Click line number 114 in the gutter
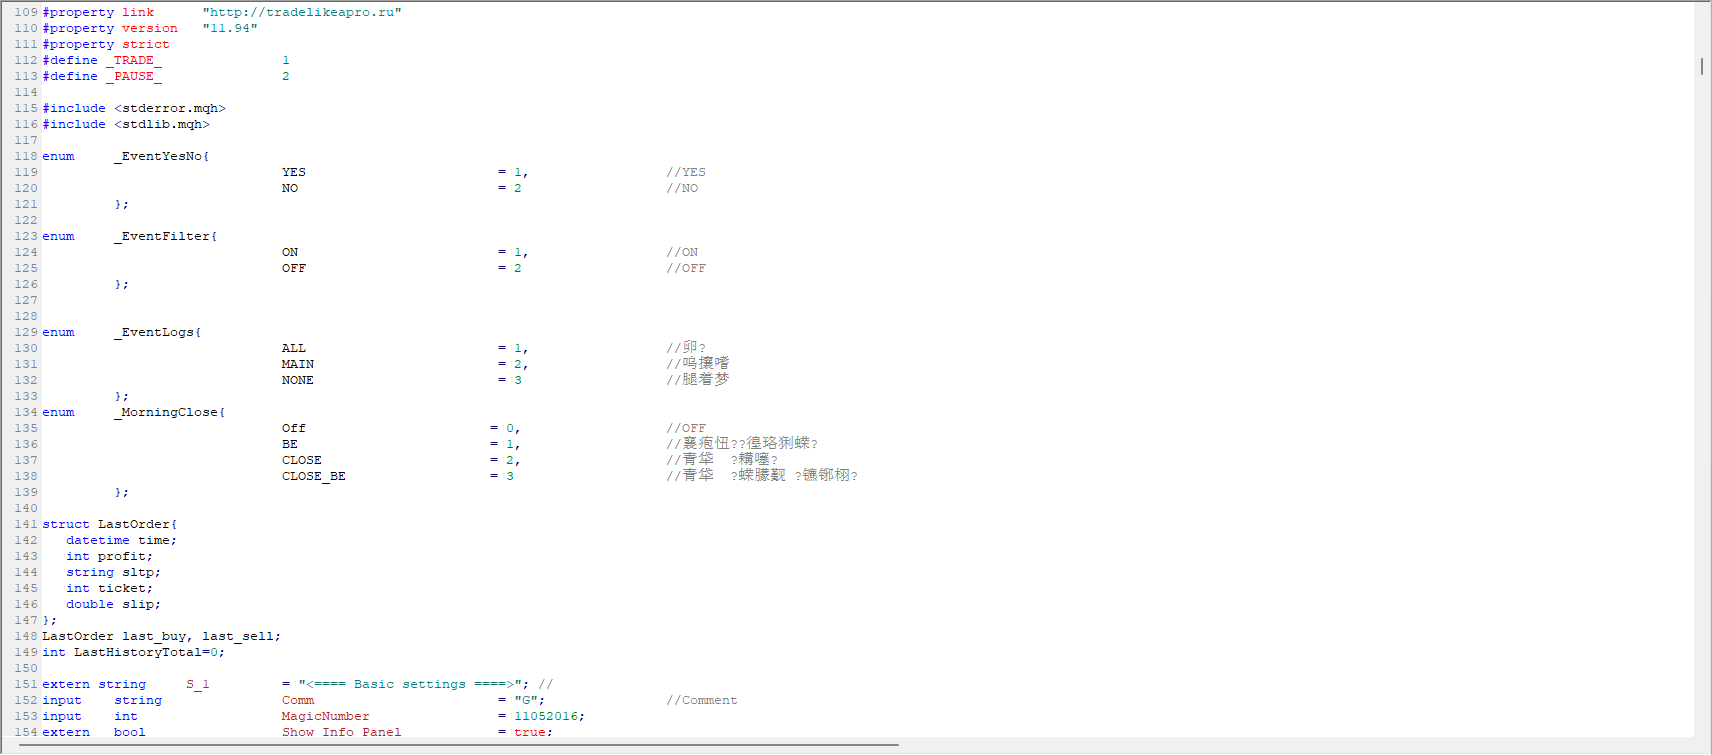The width and height of the screenshot is (1712, 755). pos(26,92)
